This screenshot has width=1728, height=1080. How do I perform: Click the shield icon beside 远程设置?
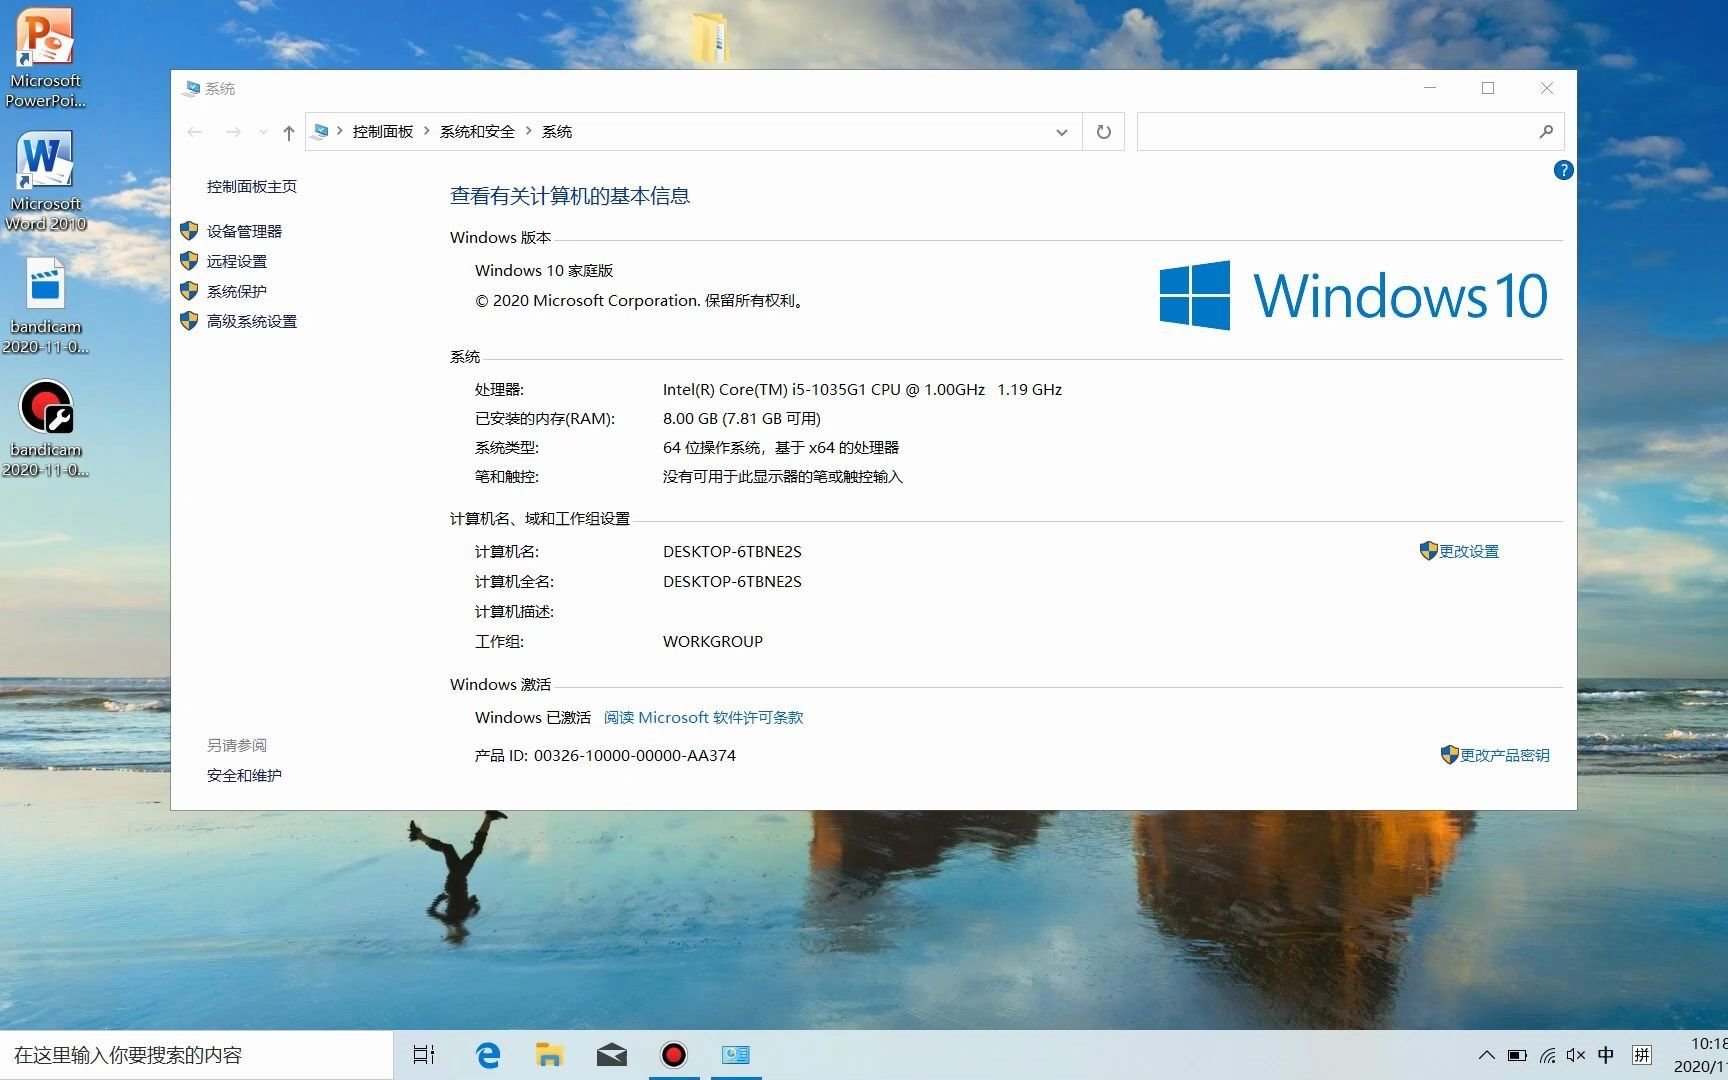coord(189,261)
